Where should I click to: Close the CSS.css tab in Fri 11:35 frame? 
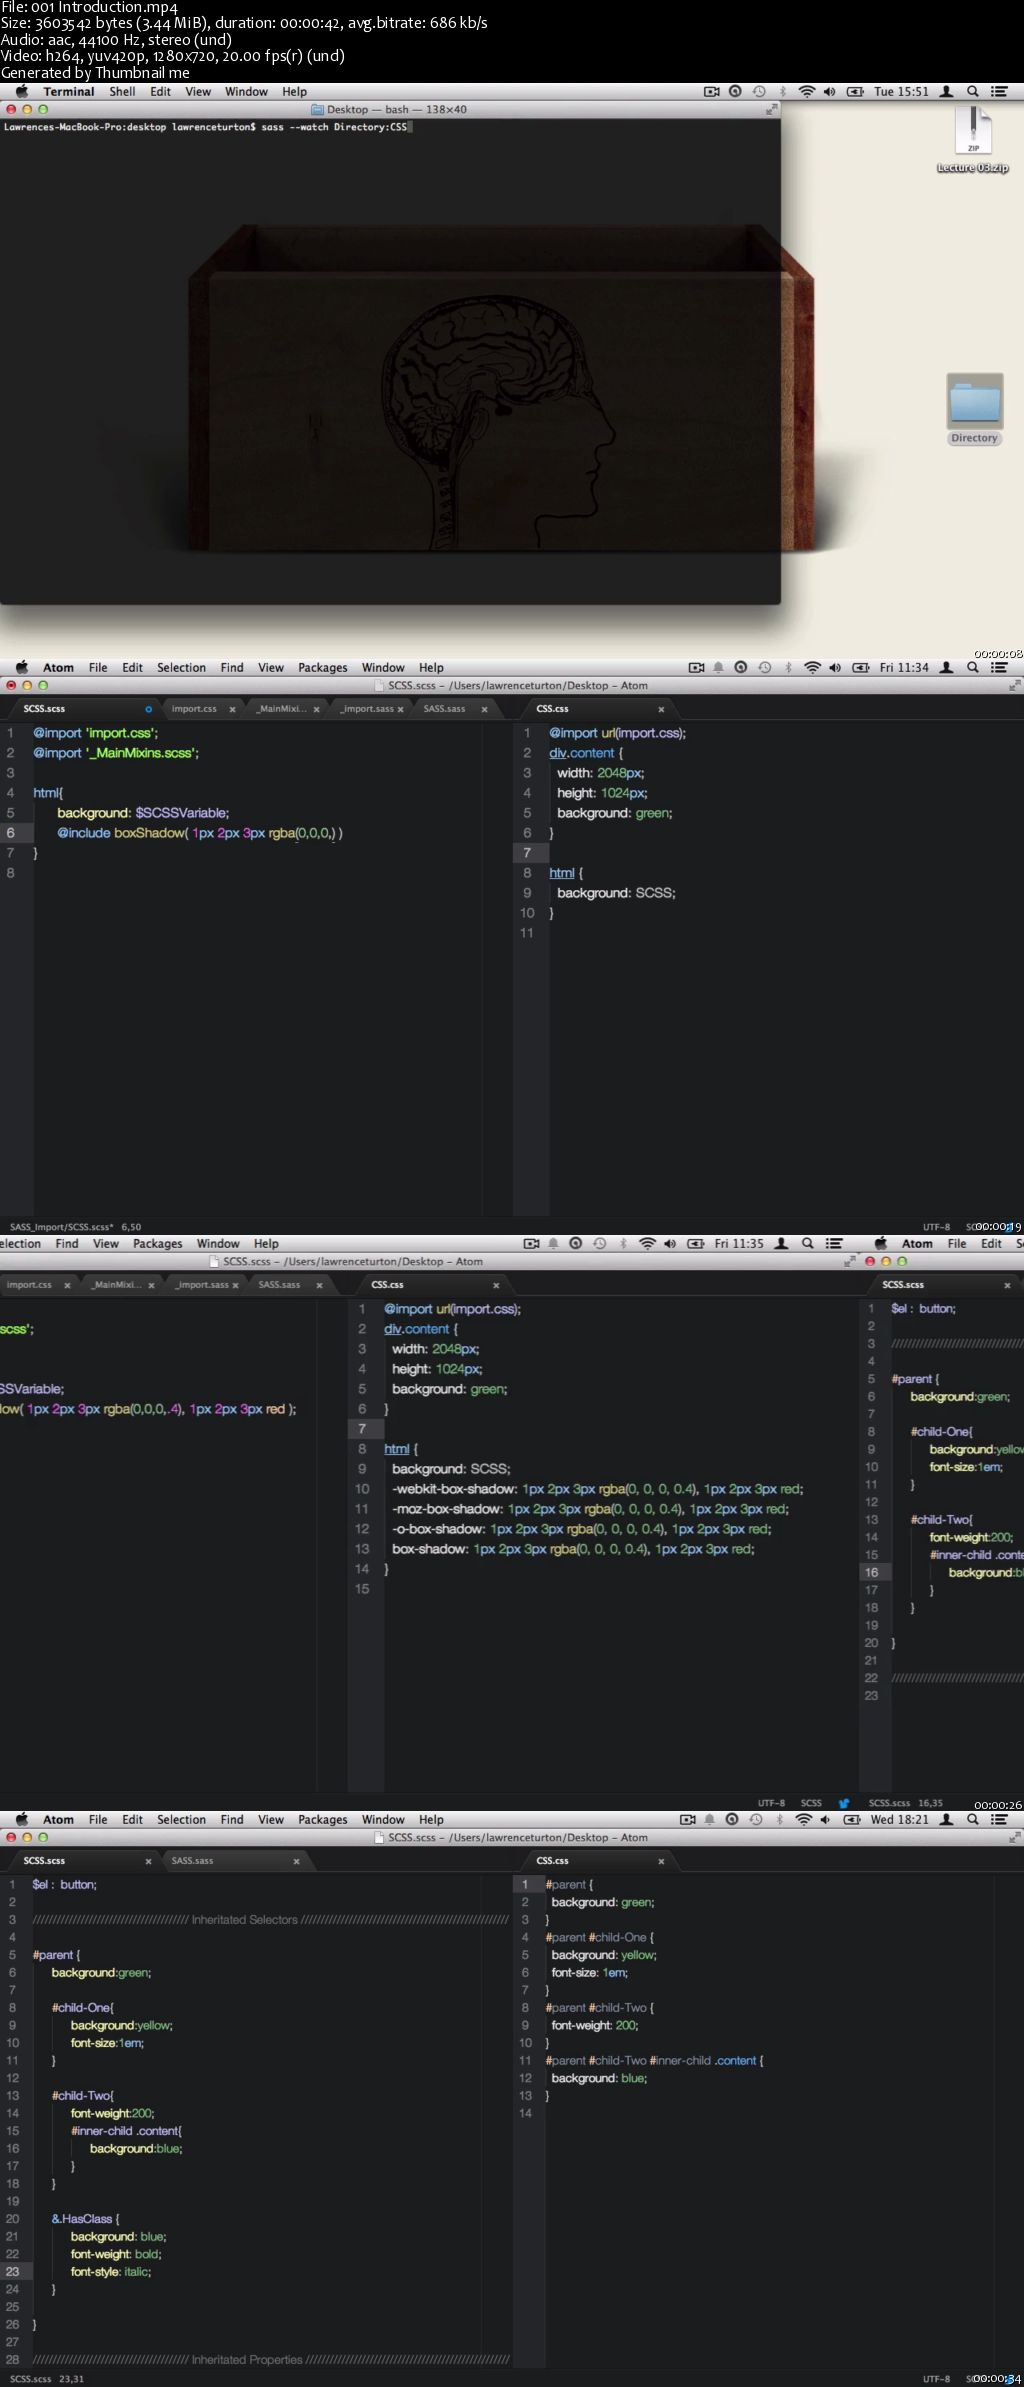coord(496,1285)
